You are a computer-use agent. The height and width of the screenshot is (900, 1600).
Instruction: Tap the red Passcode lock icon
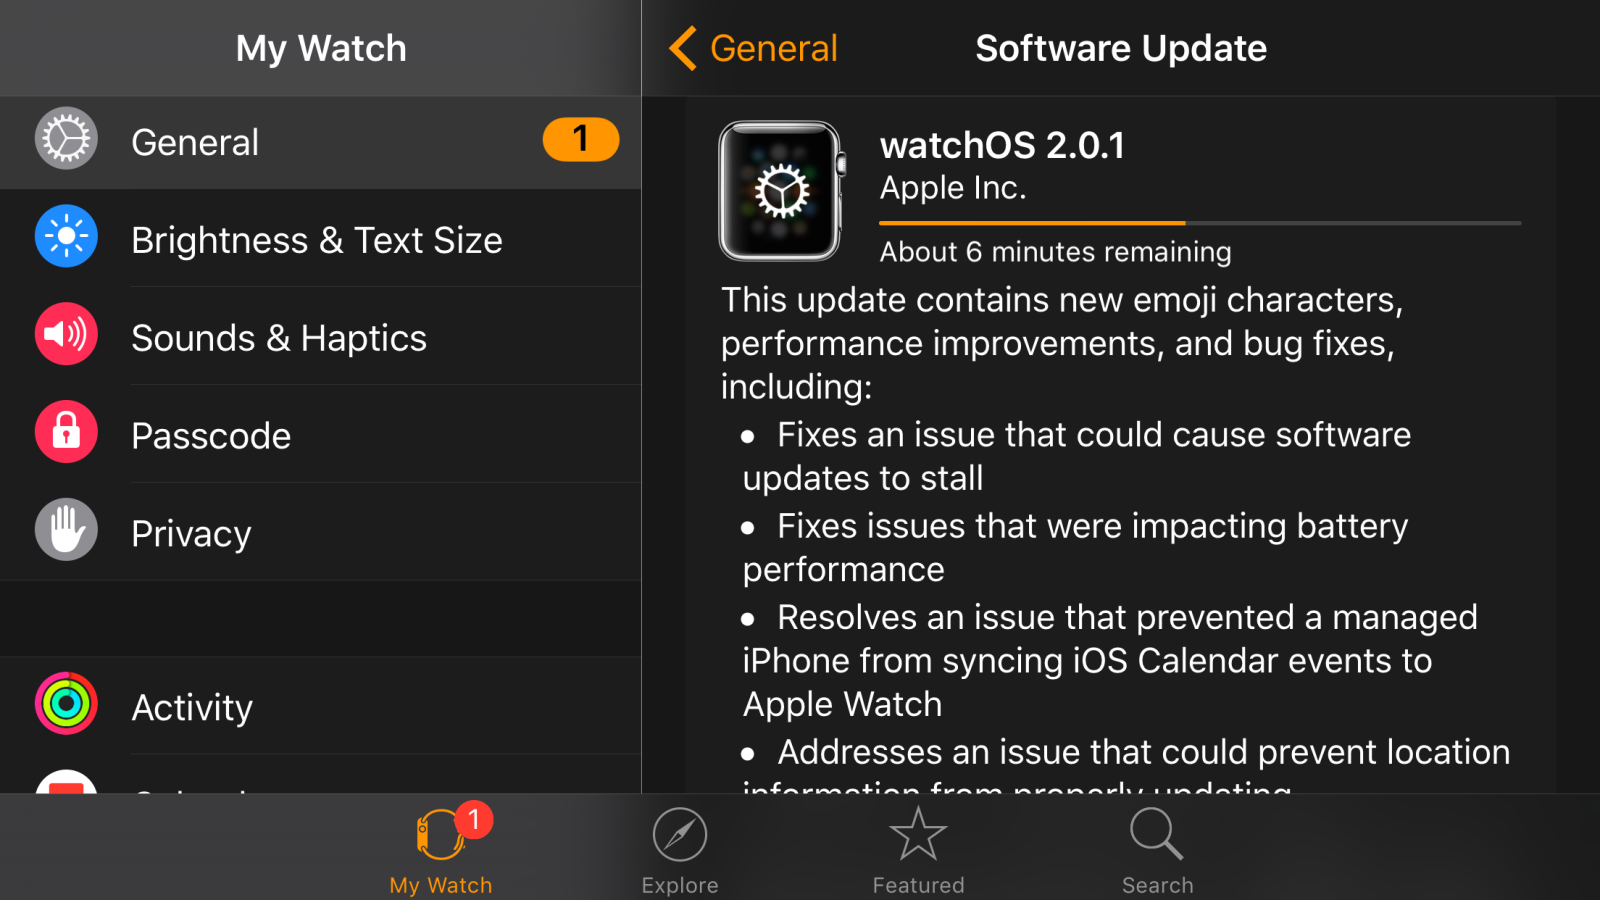click(x=66, y=432)
